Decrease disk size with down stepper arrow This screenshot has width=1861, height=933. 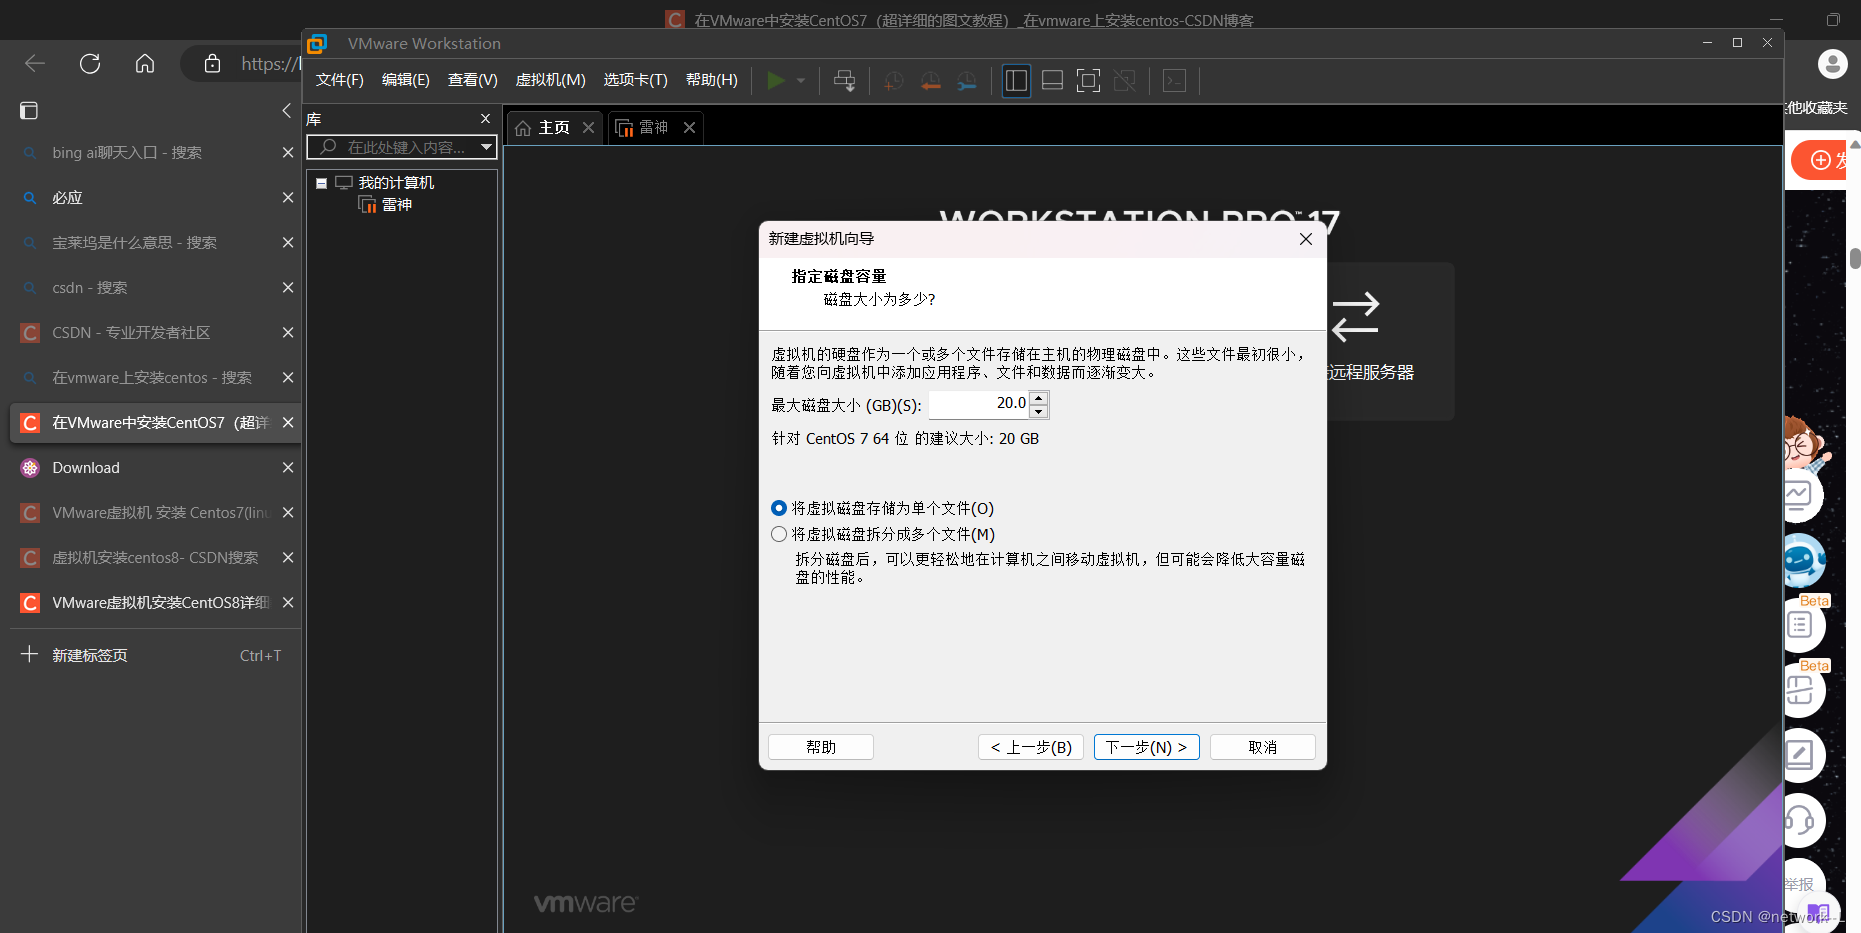[x=1039, y=411]
